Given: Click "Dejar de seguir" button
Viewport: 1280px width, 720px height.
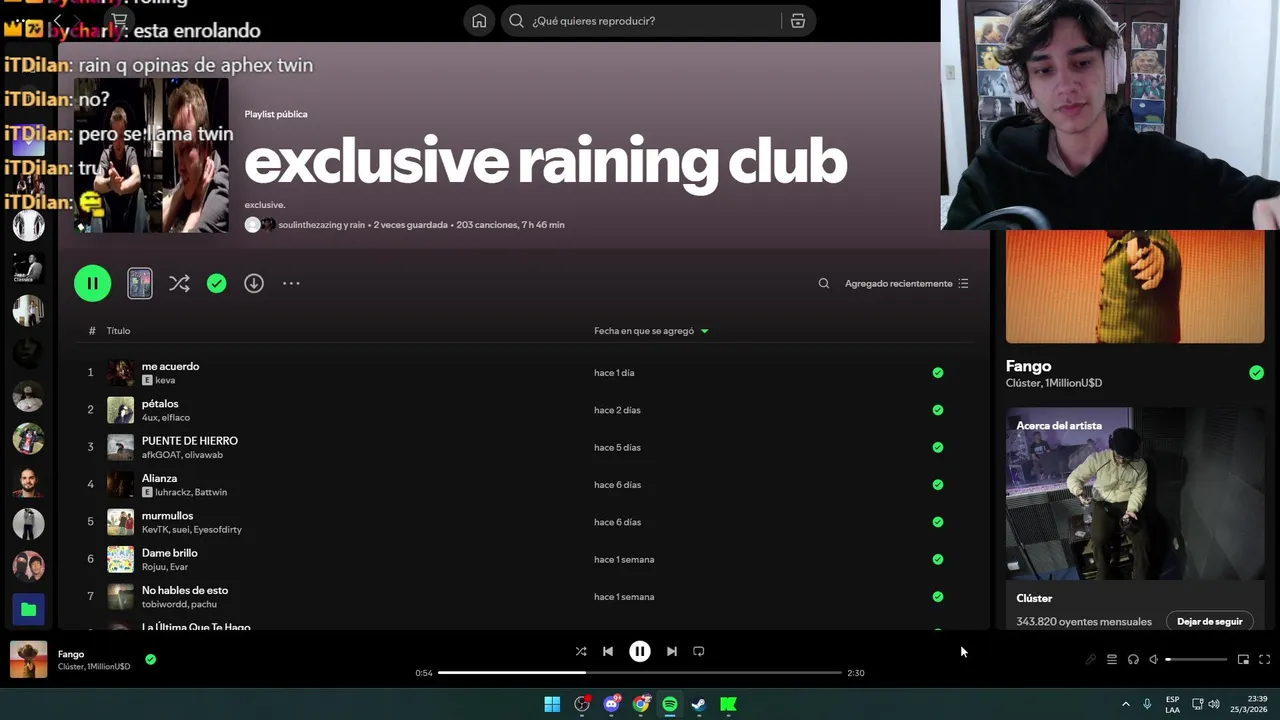Looking at the screenshot, I should [1209, 622].
